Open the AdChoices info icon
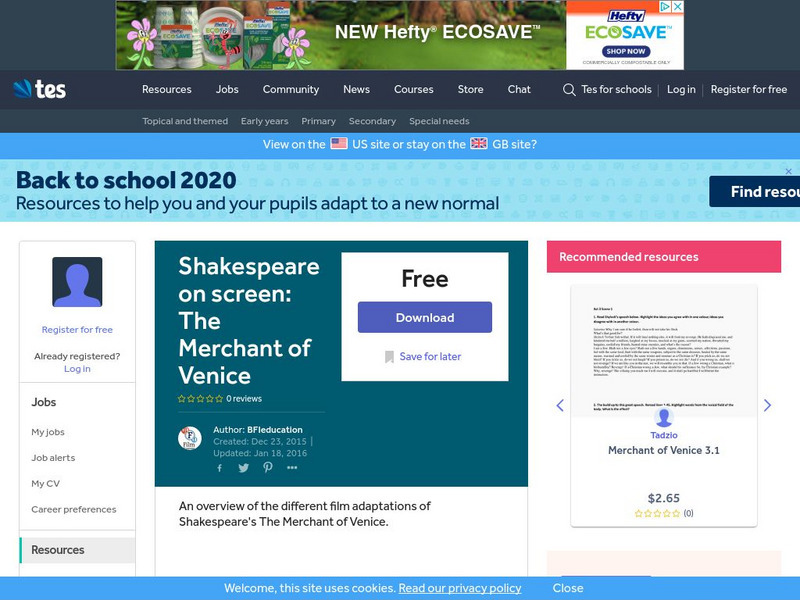This screenshot has height=600, width=800. coord(665,7)
